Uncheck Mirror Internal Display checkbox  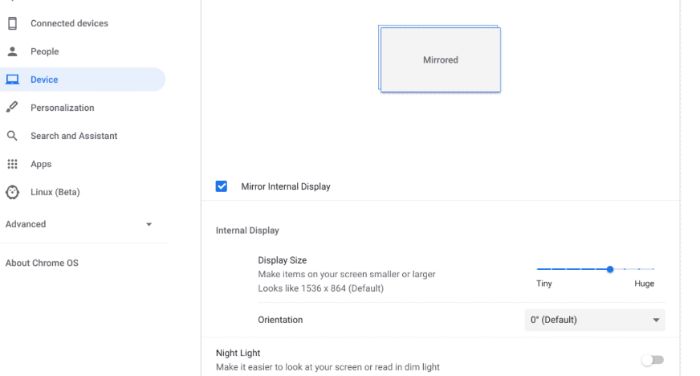point(221,186)
